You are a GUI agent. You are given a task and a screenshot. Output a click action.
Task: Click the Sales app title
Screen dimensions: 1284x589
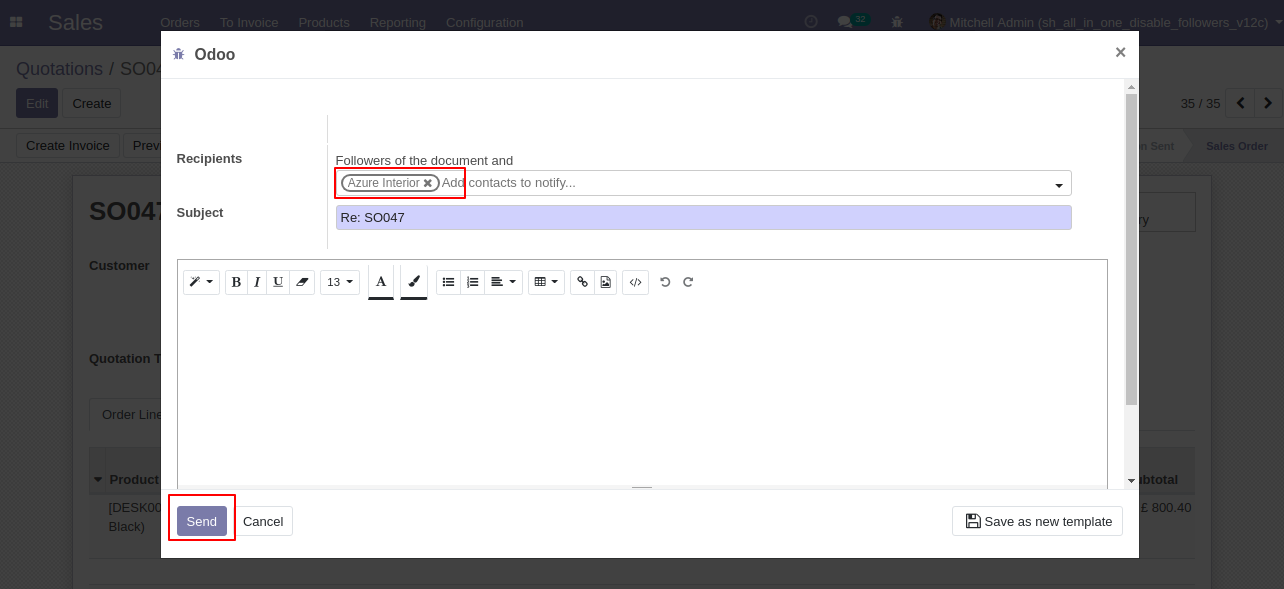[x=75, y=22]
